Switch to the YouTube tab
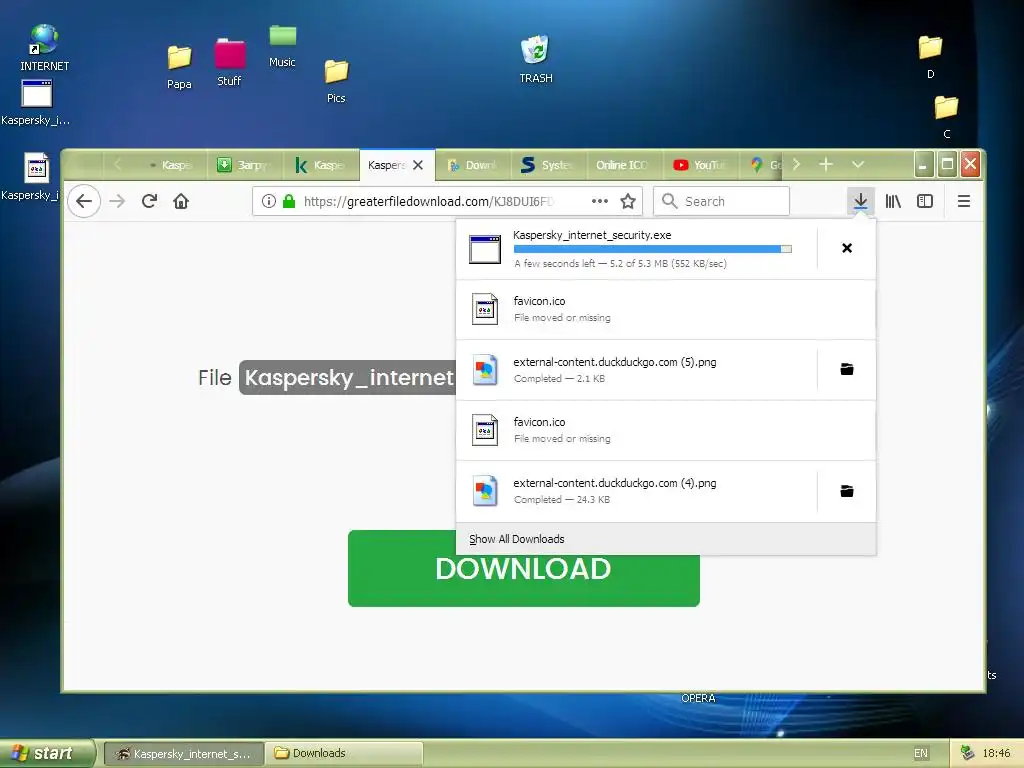This screenshot has width=1024, height=768. pos(700,165)
